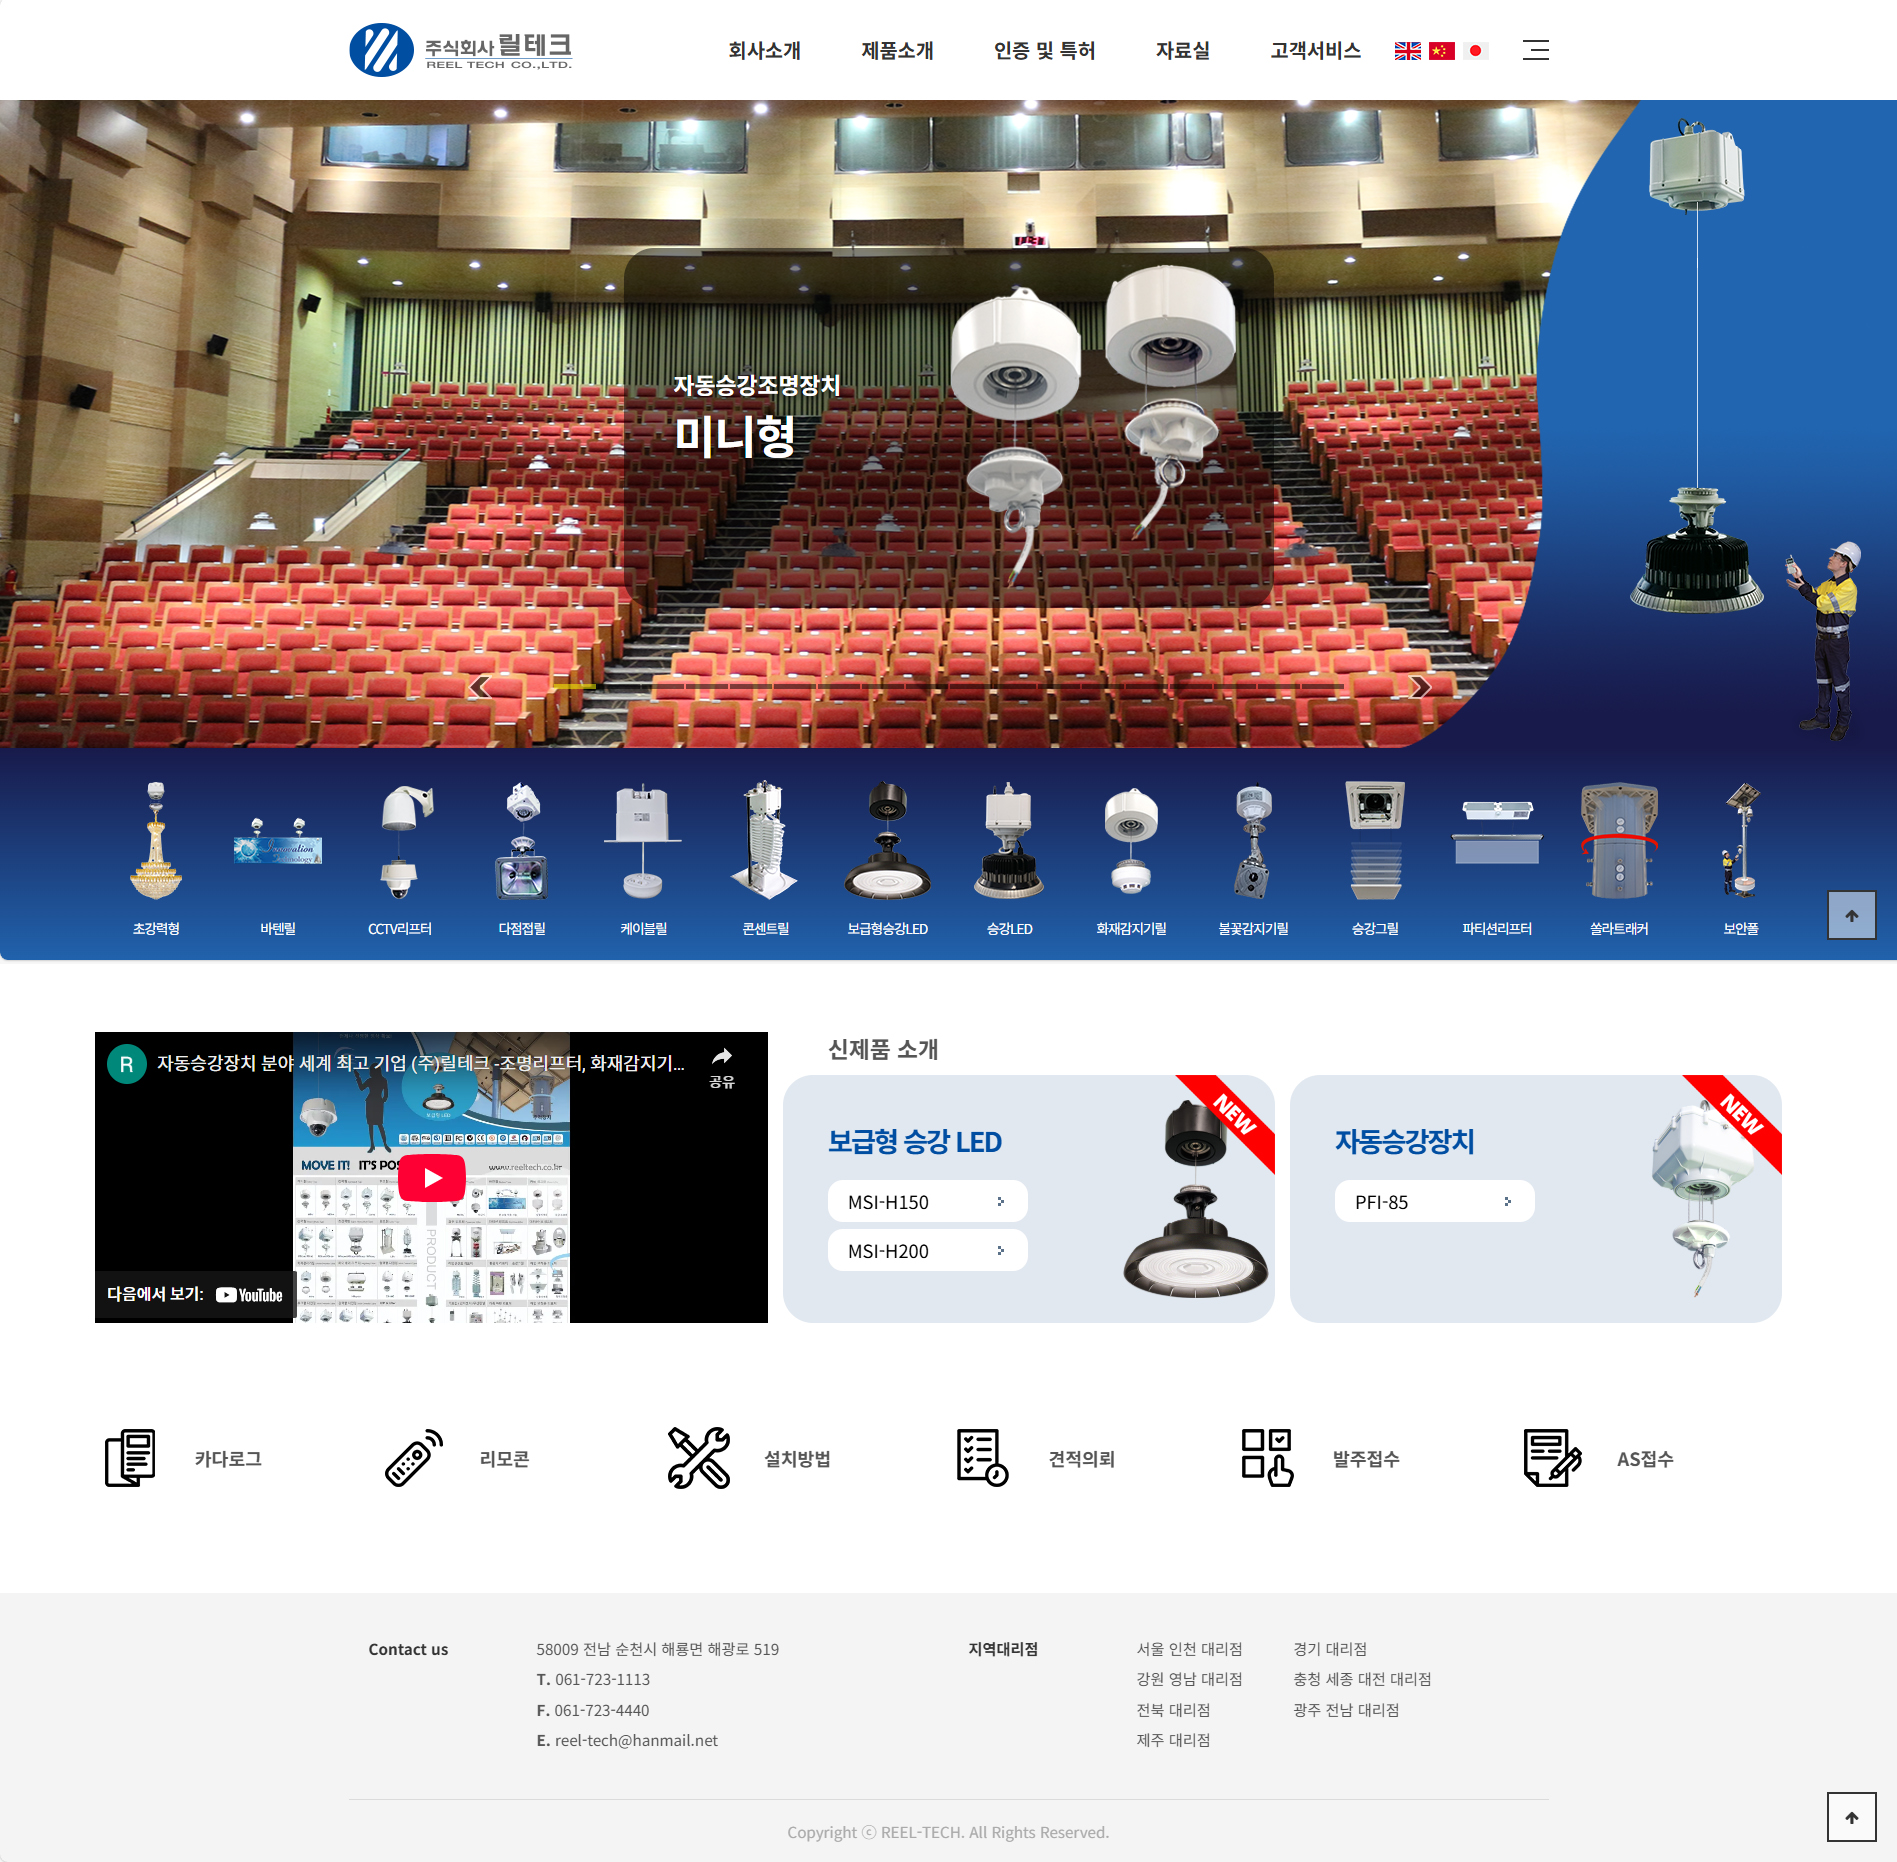Share the YouTube video via 공유
Screen dimensions: 1897x1862
[x=722, y=1067]
